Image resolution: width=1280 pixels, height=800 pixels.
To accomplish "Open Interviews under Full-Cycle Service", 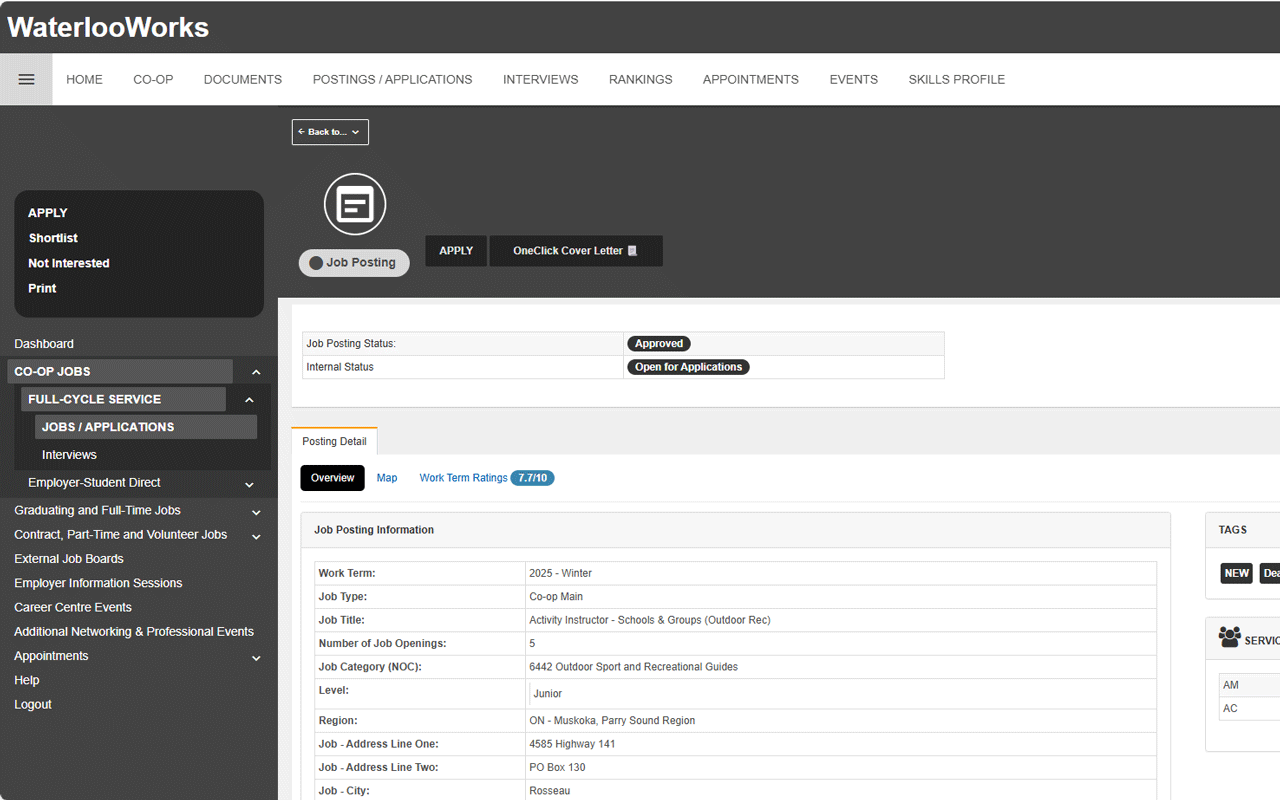I will click(x=69, y=455).
